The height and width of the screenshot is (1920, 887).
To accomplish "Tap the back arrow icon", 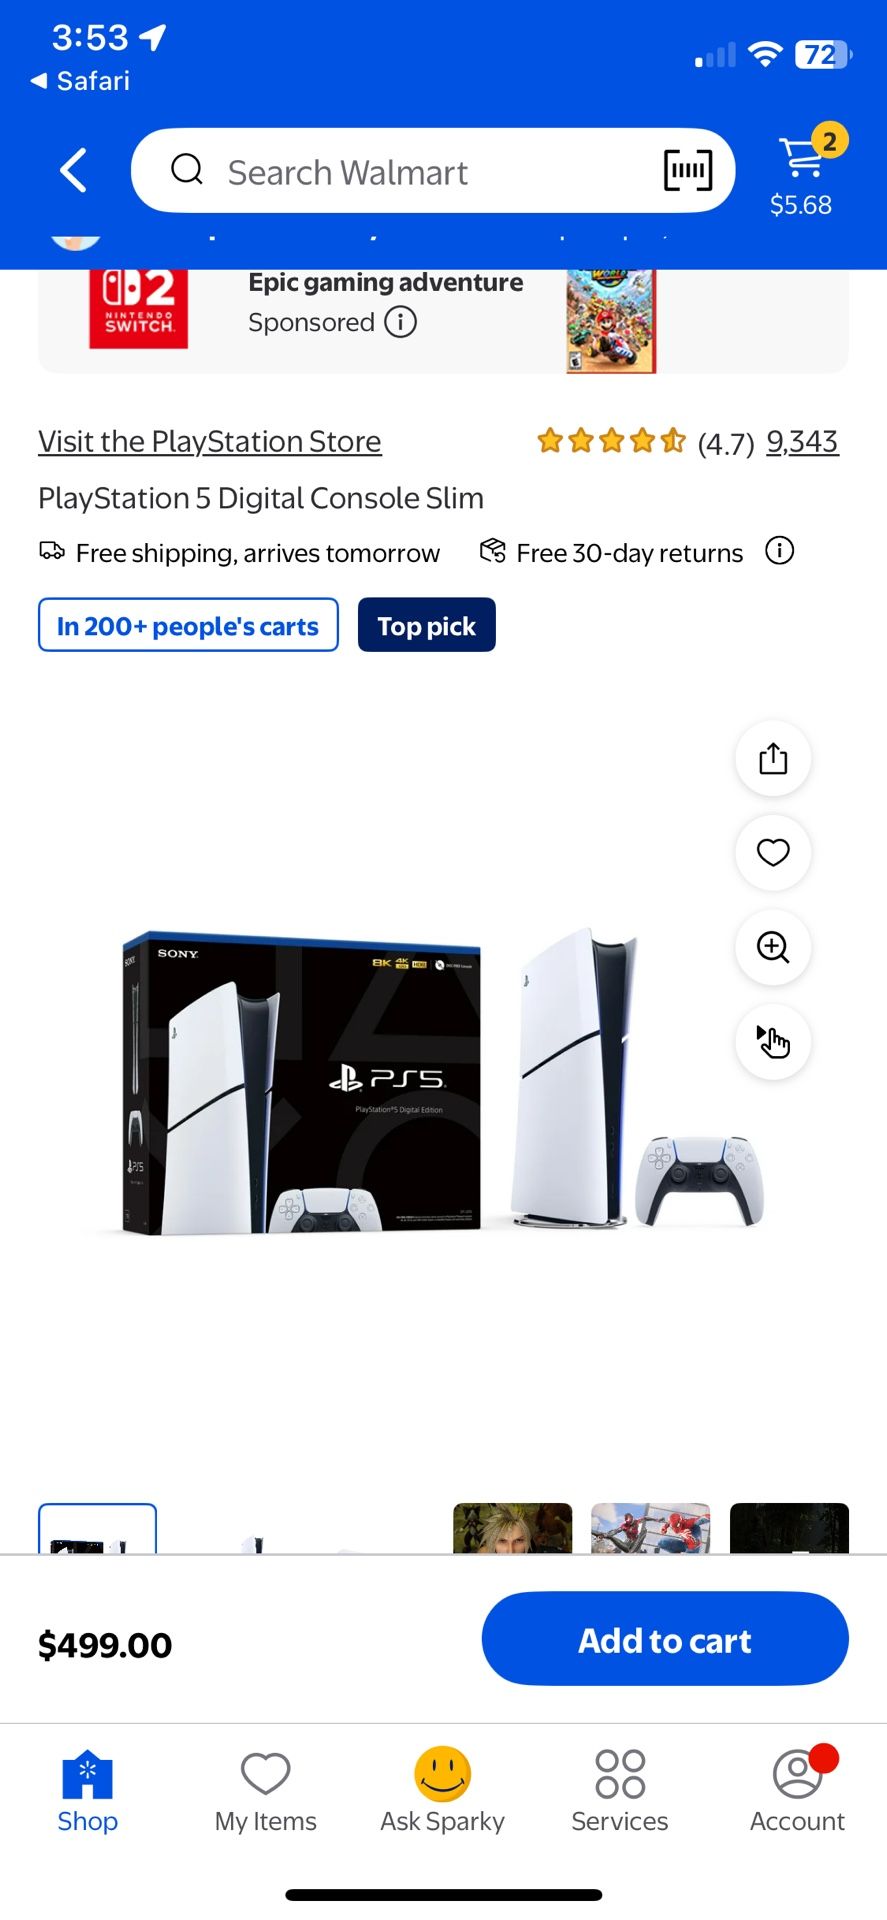I will point(73,171).
